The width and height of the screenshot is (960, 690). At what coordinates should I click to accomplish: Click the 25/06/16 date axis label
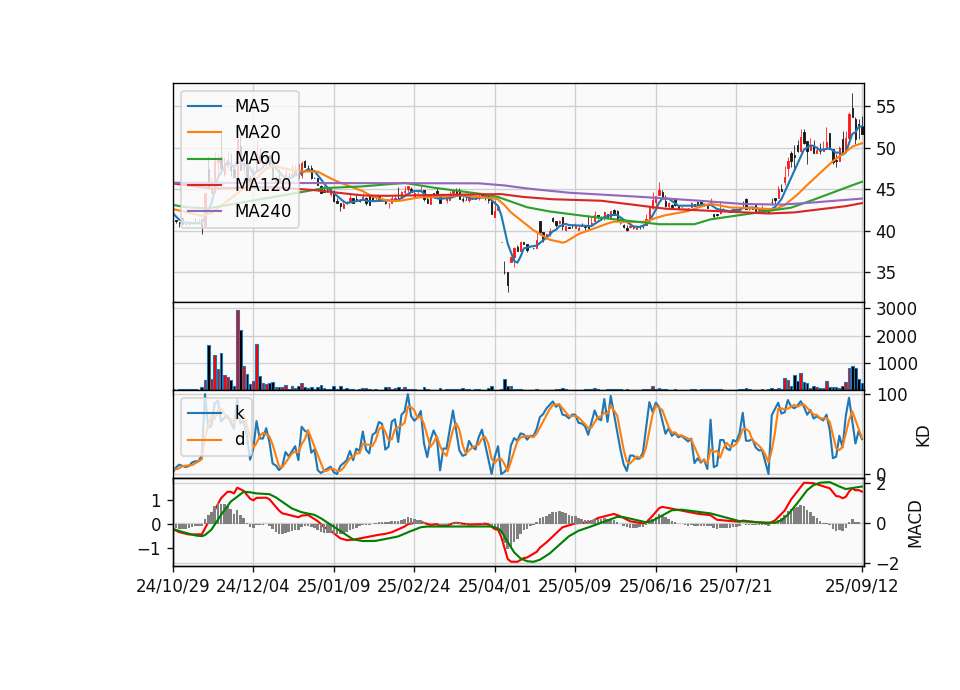[x=656, y=586]
